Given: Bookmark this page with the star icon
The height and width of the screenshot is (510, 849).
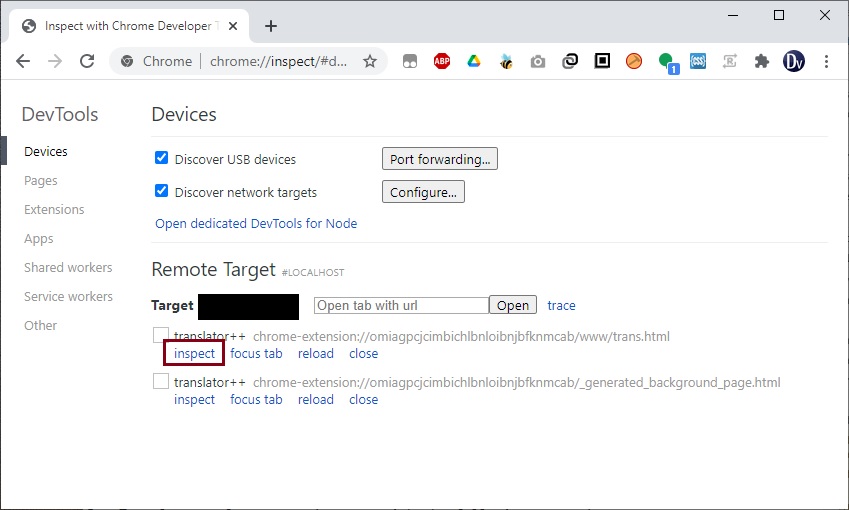Looking at the screenshot, I should pyautogui.click(x=370, y=61).
